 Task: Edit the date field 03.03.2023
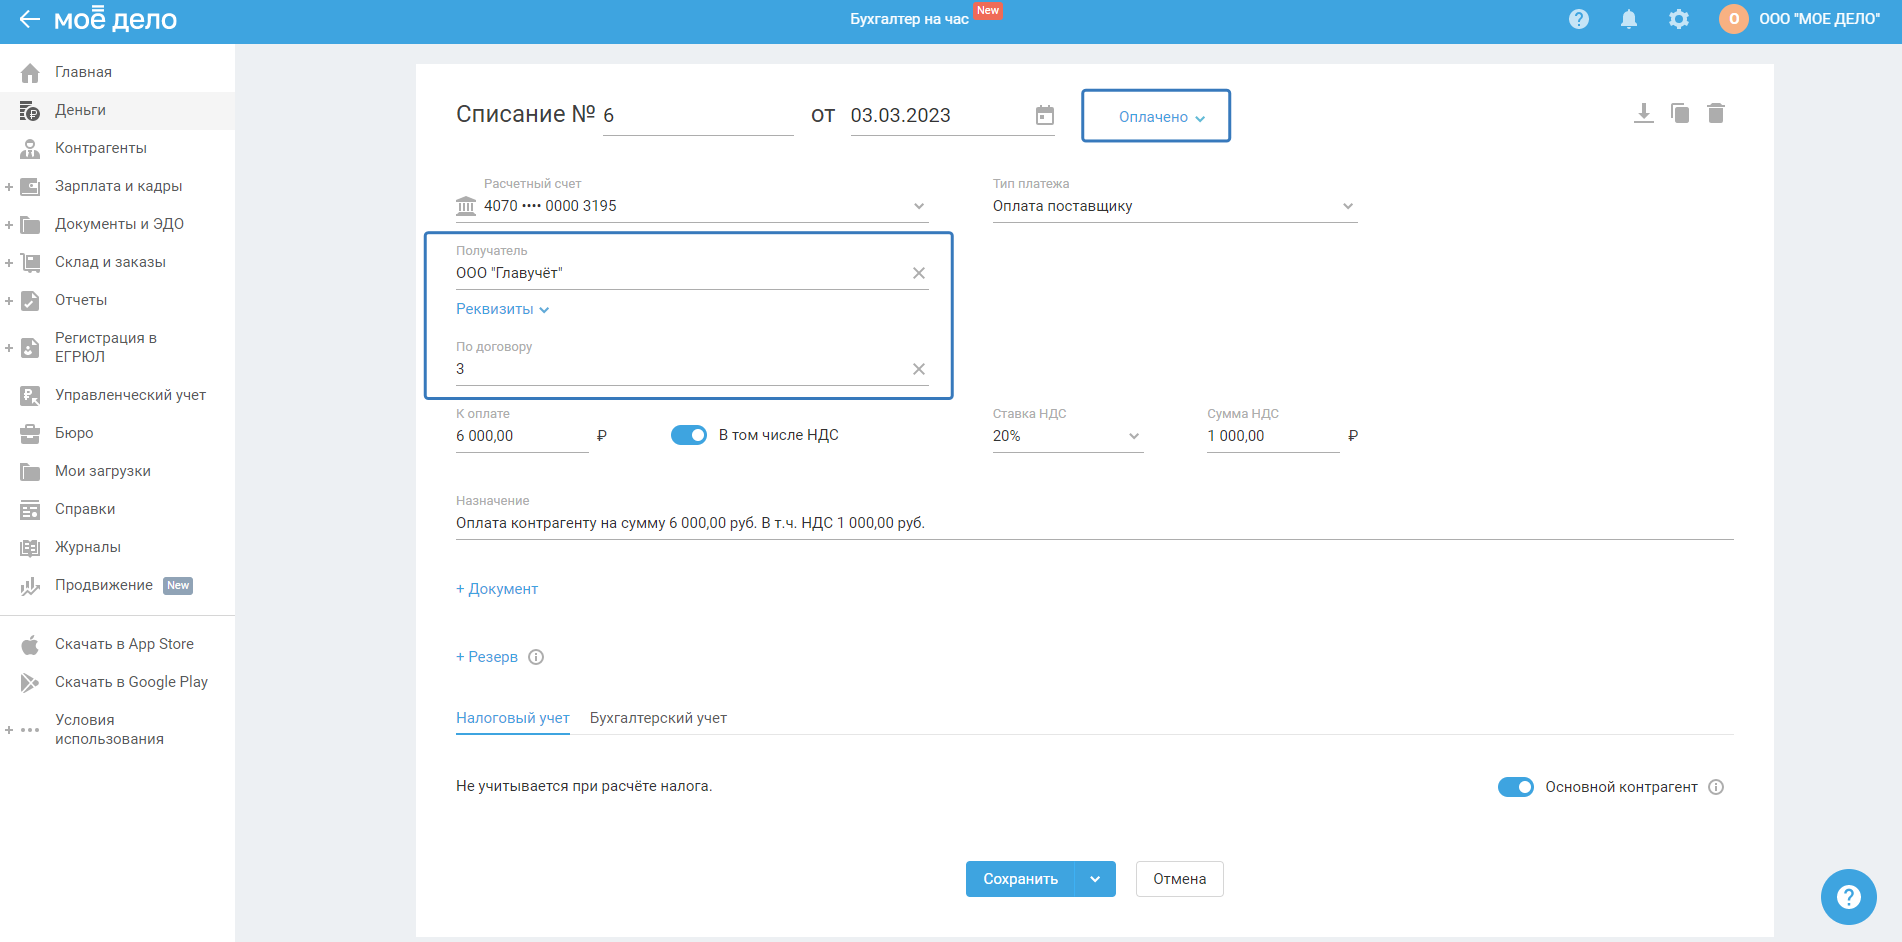click(938, 115)
